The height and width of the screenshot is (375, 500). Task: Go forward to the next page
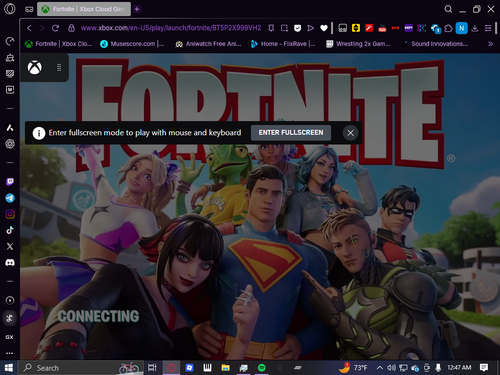point(42,28)
